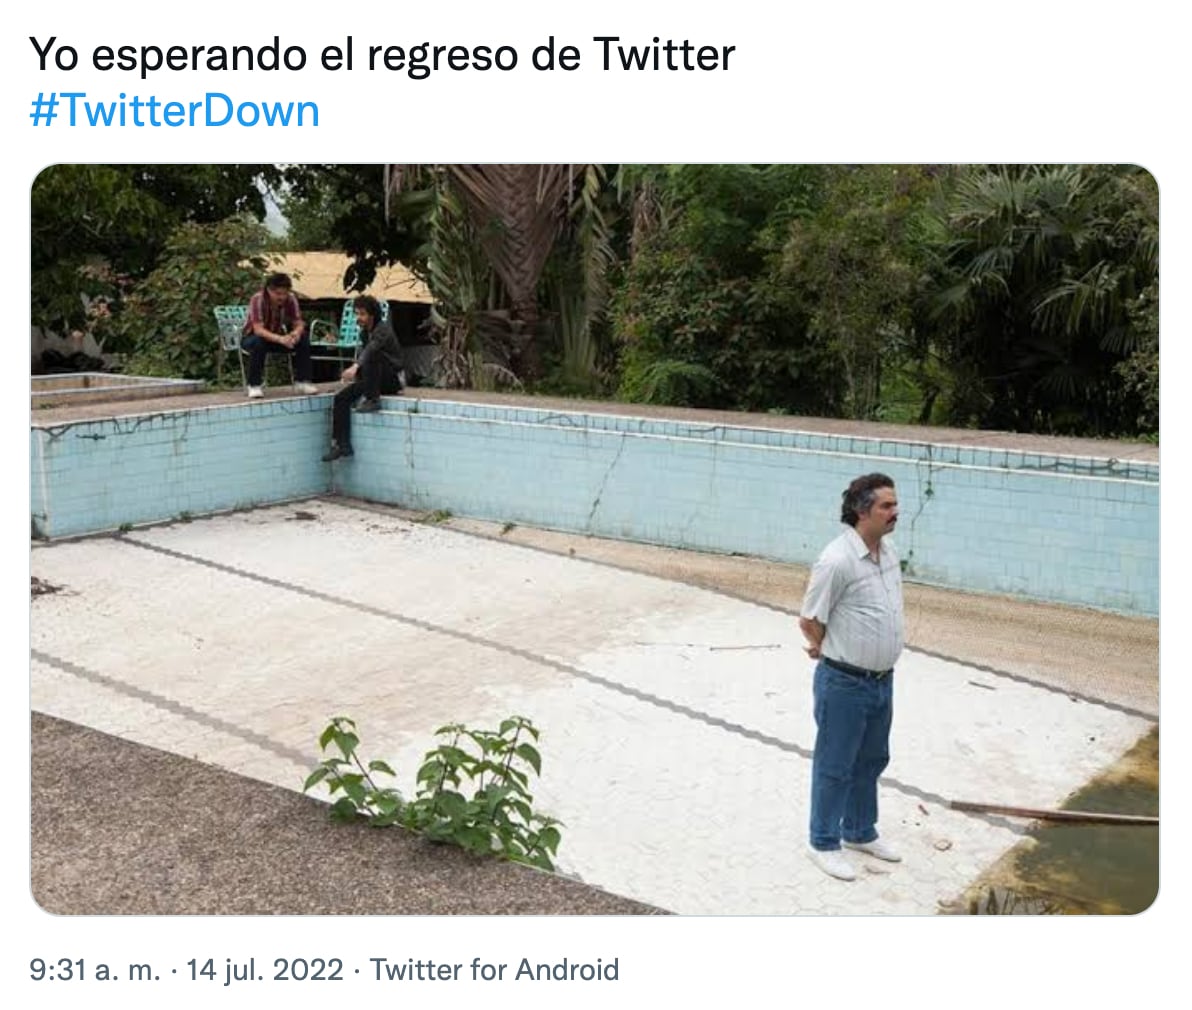Click the stagnant green water in the corner
Image resolution: width=1192 pixels, height=1010 pixels.
(x=1087, y=836)
